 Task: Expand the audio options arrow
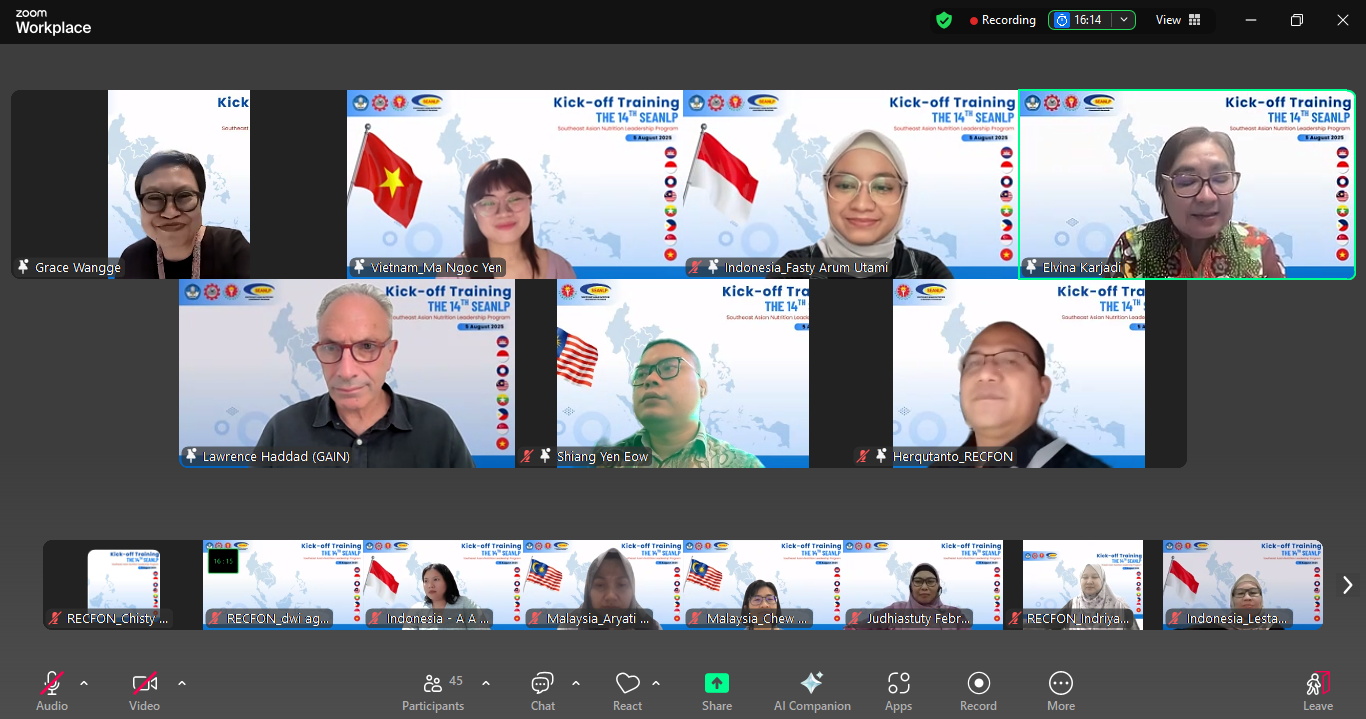(x=84, y=683)
